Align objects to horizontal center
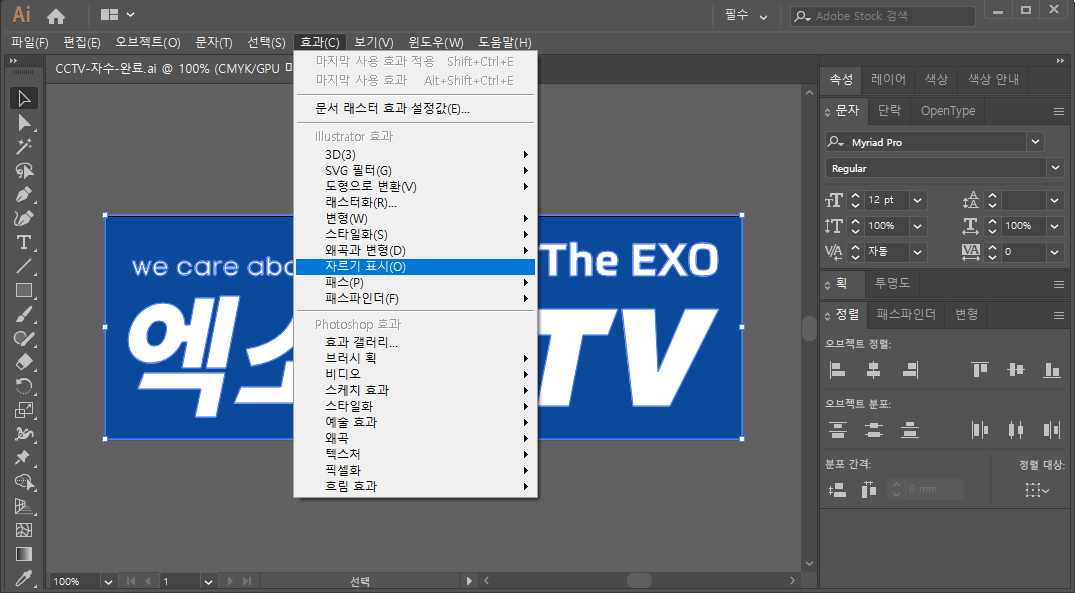The image size is (1075, 593). [x=873, y=370]
